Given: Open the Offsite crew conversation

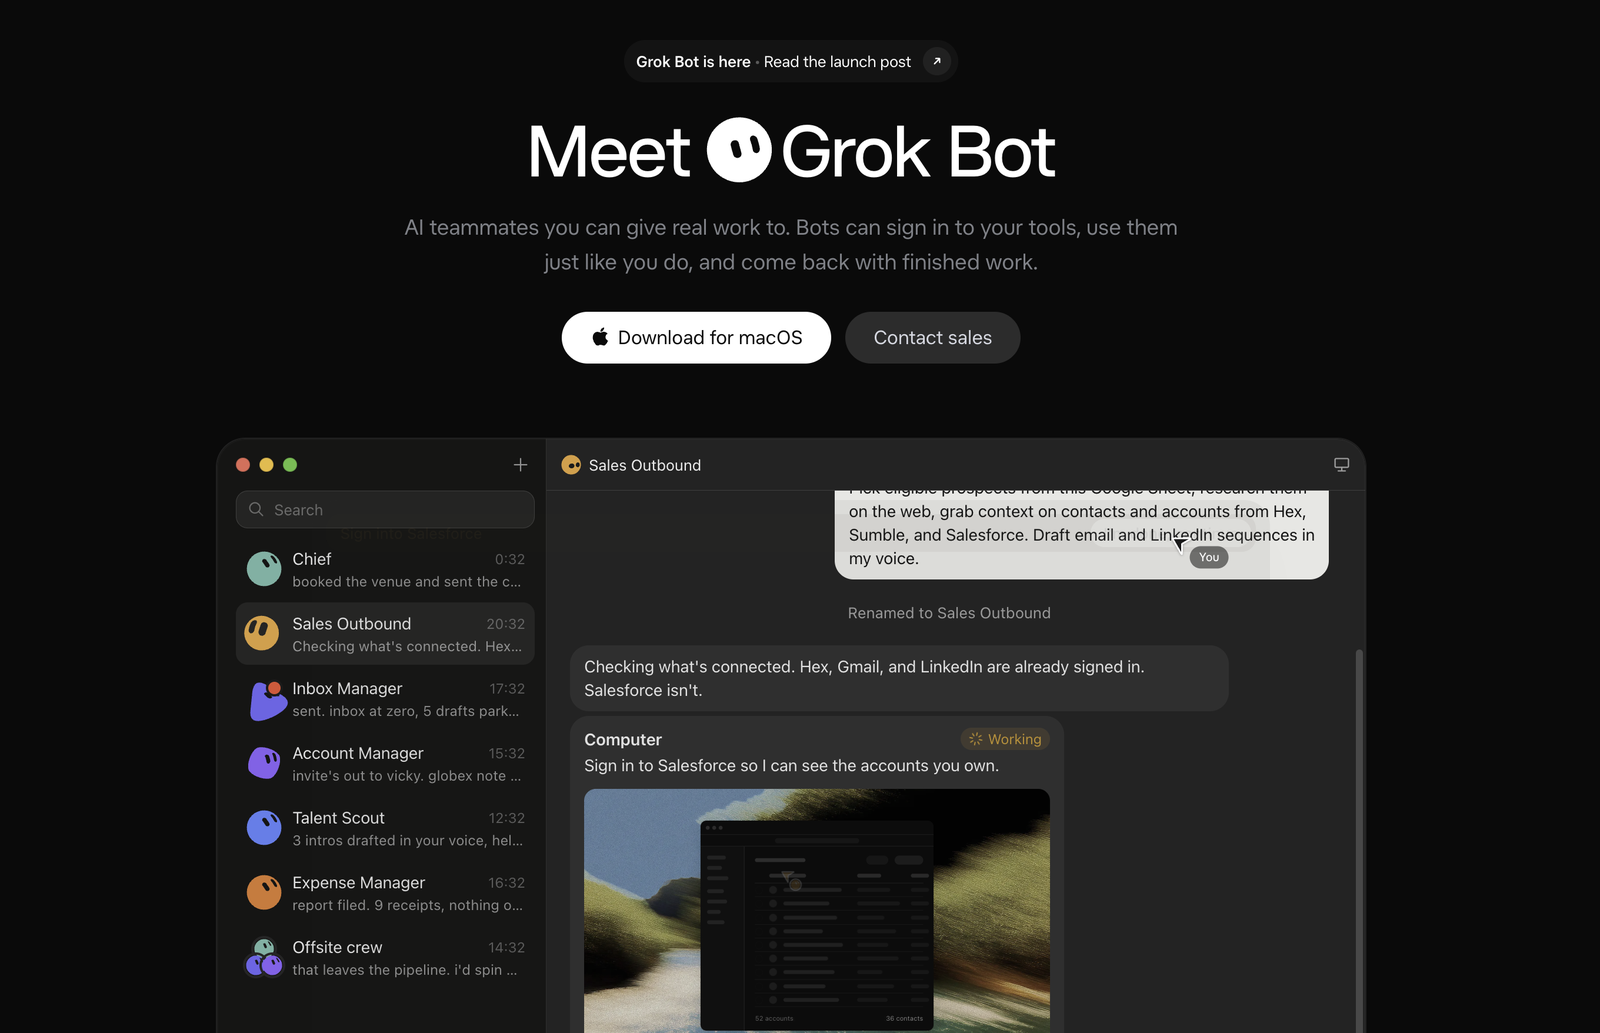Looking at the screenshot, I should (x=385, y=958).
